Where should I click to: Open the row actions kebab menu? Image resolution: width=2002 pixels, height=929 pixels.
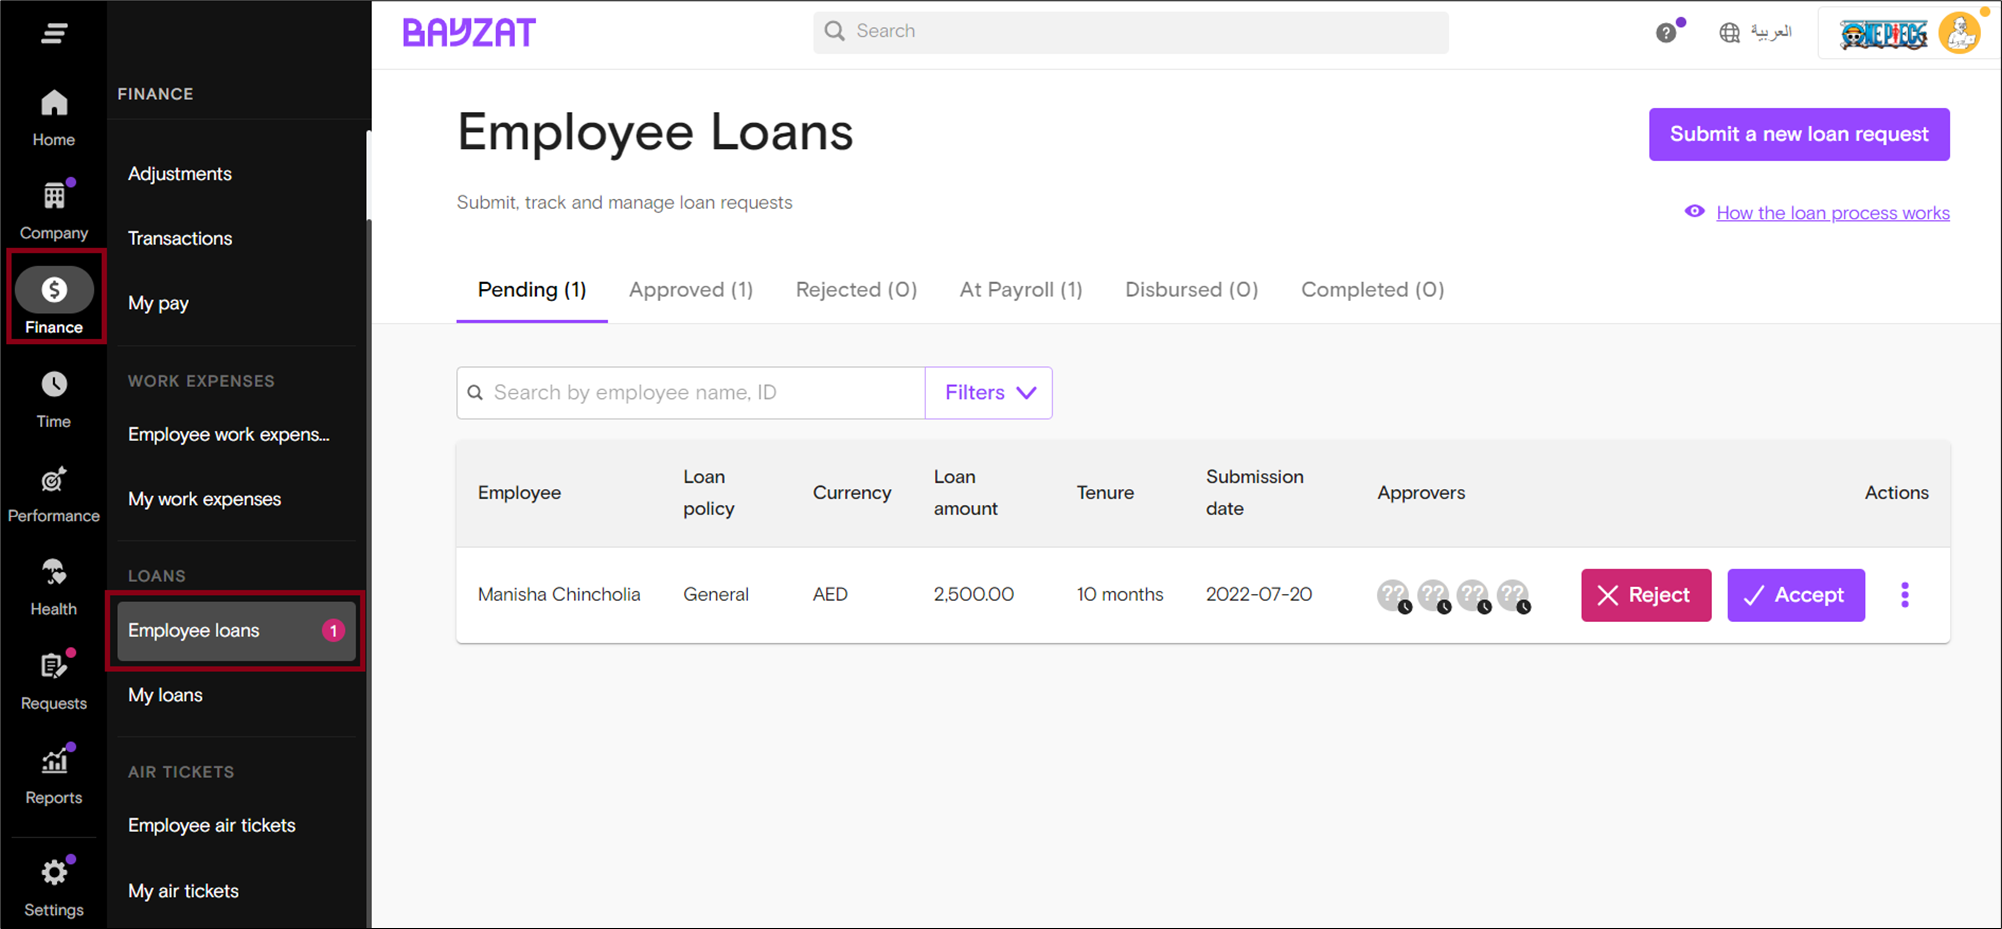click(1904, 594)
